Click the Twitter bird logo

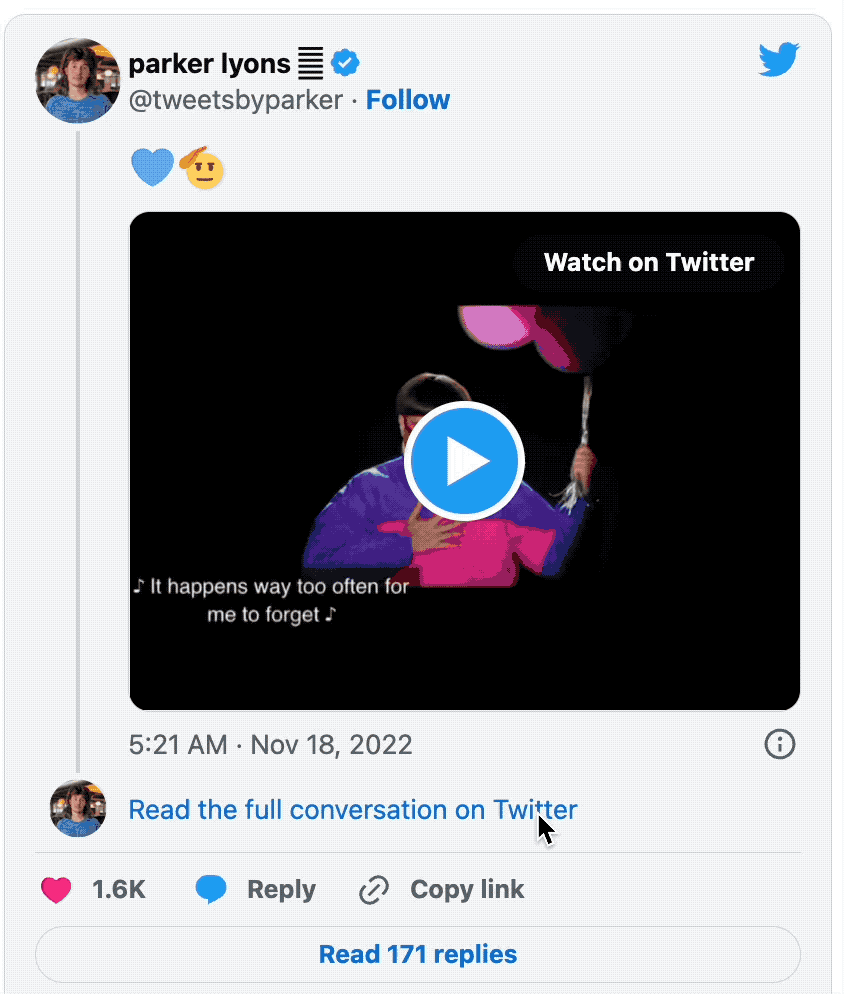click(x=778, y=62)
